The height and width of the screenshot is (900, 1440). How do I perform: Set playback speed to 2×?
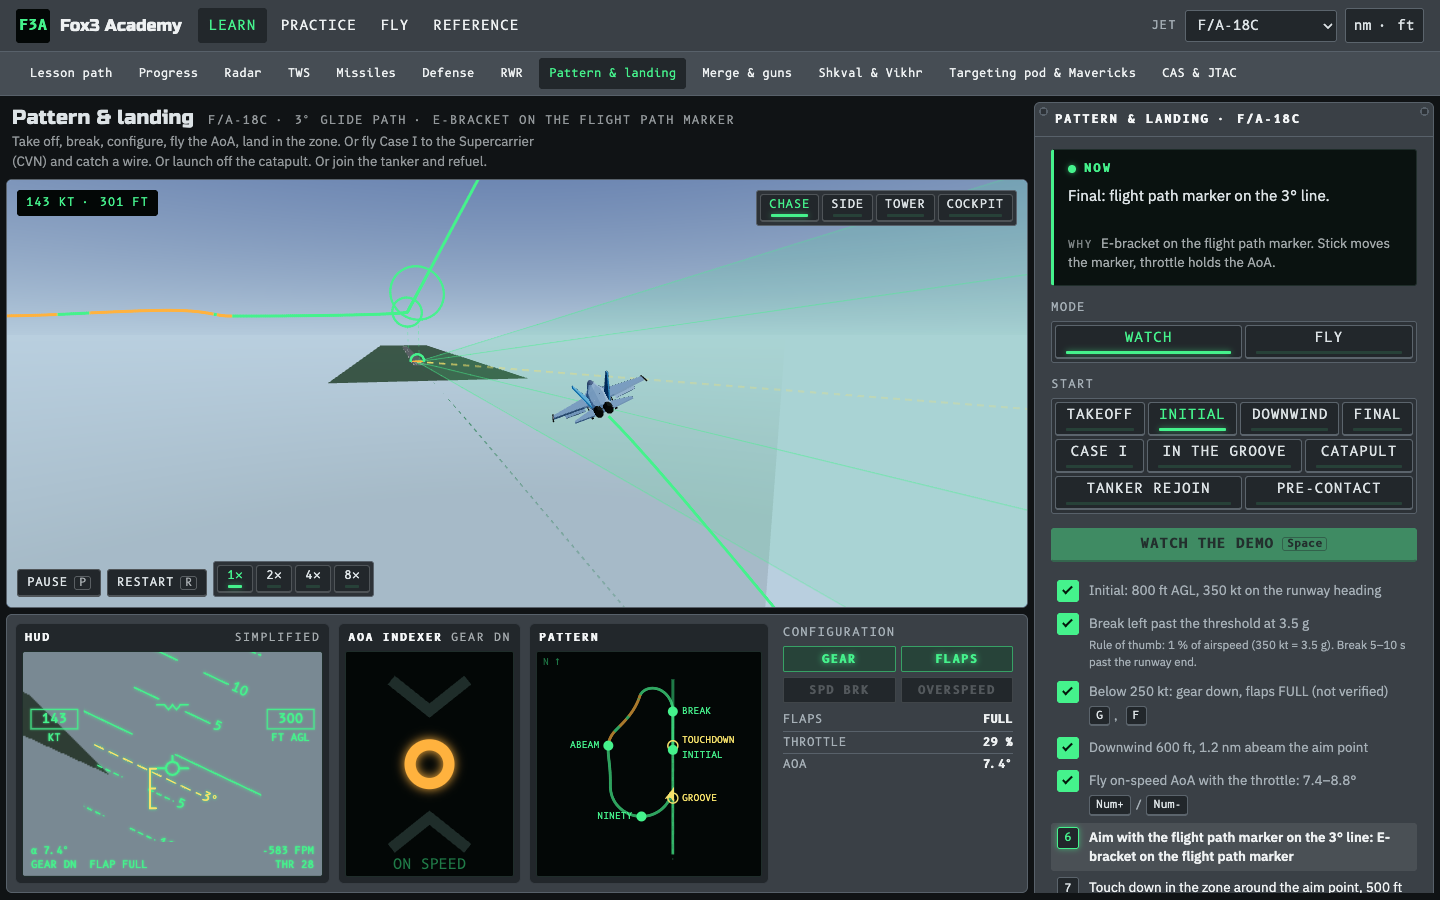tap(274, 577)
